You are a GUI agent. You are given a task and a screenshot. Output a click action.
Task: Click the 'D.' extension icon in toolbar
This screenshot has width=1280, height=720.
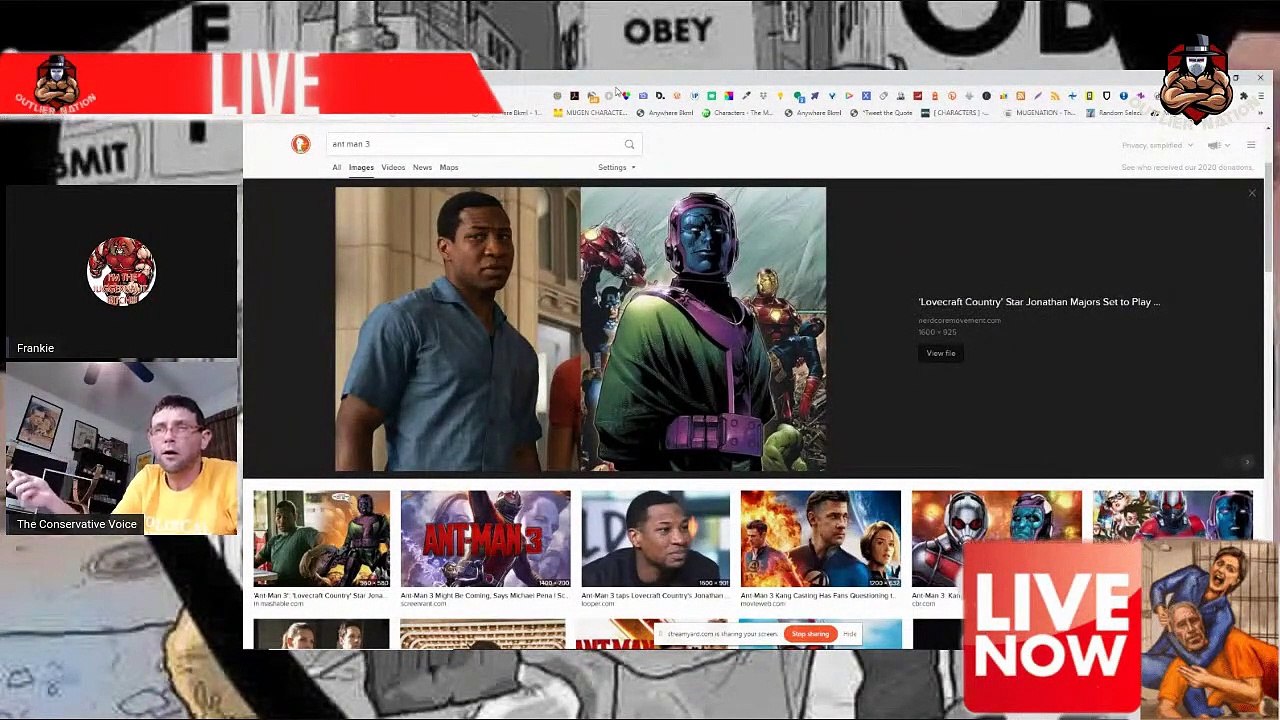coord(660,96)
